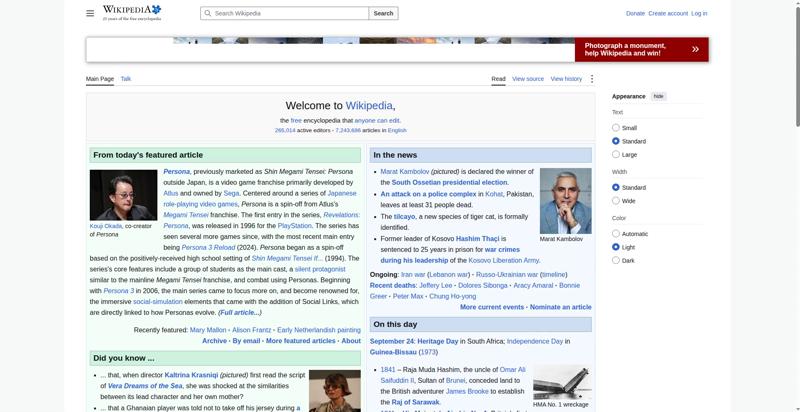Open Kouji Okada photo thumbnail

tap(123, 195)
